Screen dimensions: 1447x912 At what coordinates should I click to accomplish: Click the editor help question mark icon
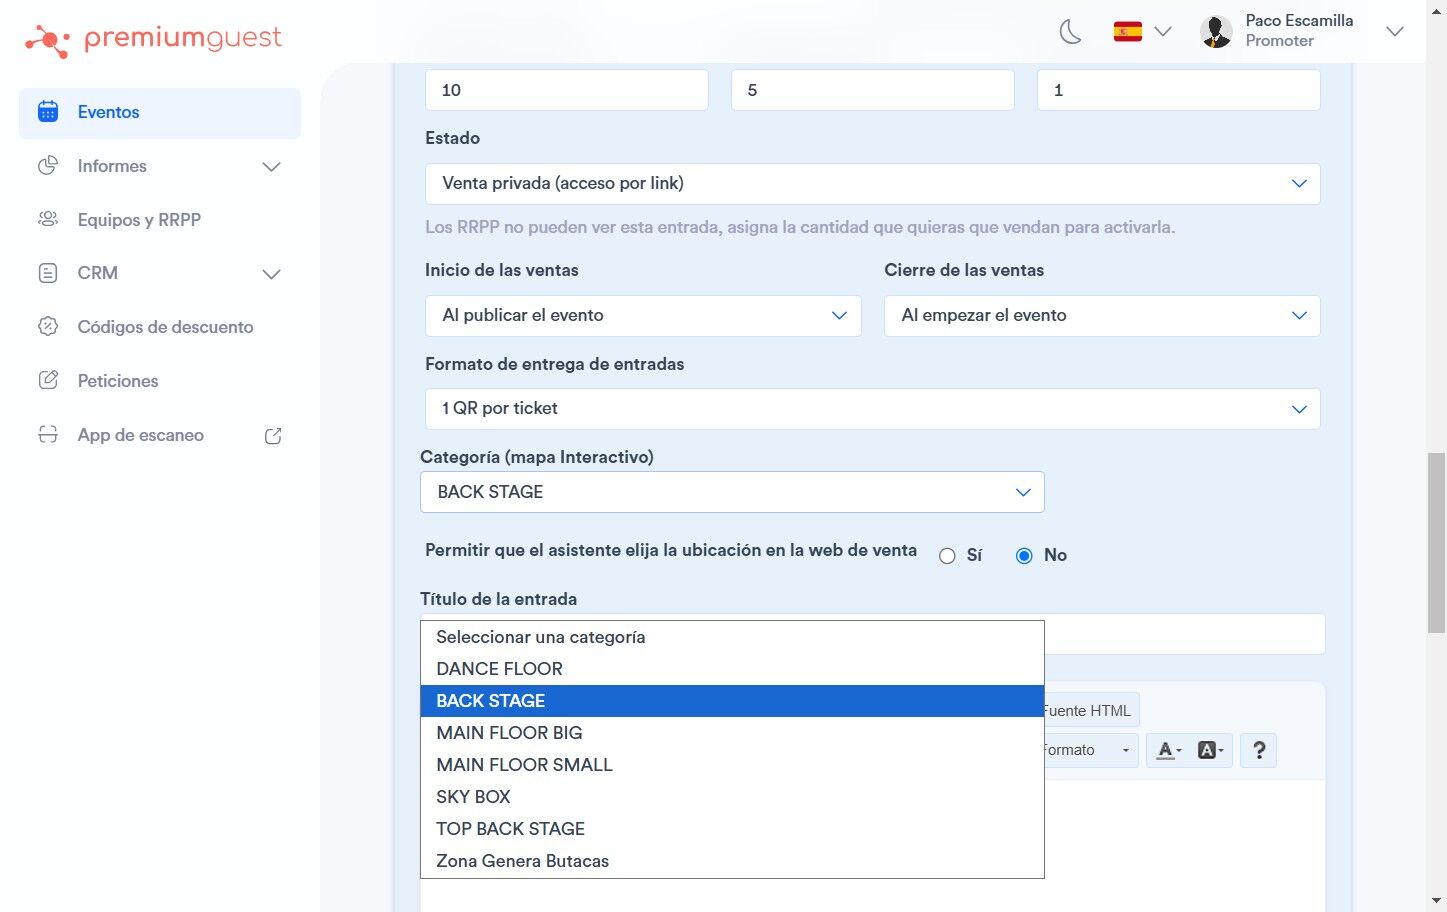tap(1259, 750)
